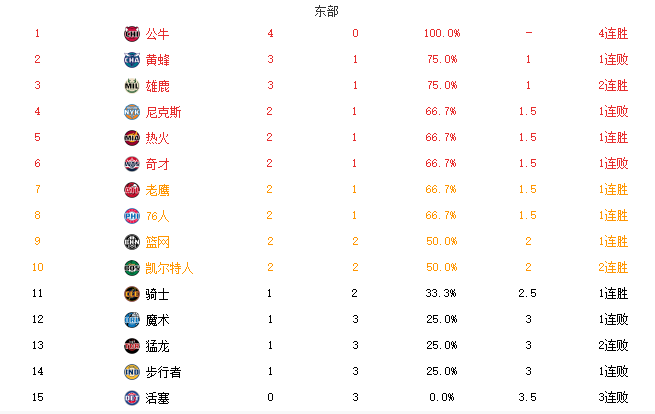Click the Charlotte Hornets CHA logo
Image resolution: width=655 pixels, height=414 pixels.
pyautogui.click(x=132, y=60)
